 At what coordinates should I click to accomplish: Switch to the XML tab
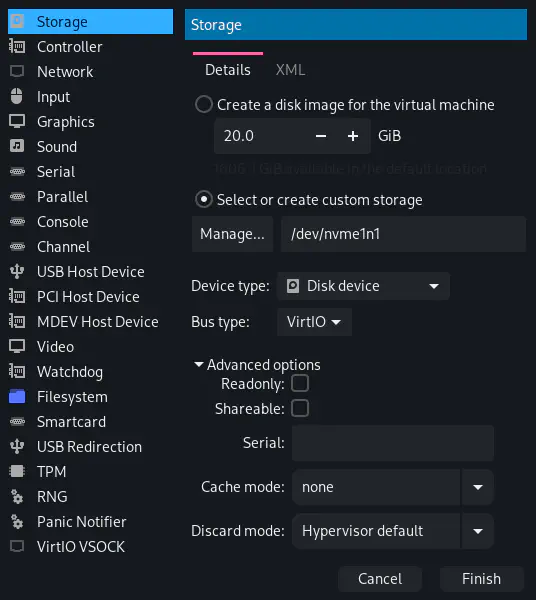coord(290,70)
